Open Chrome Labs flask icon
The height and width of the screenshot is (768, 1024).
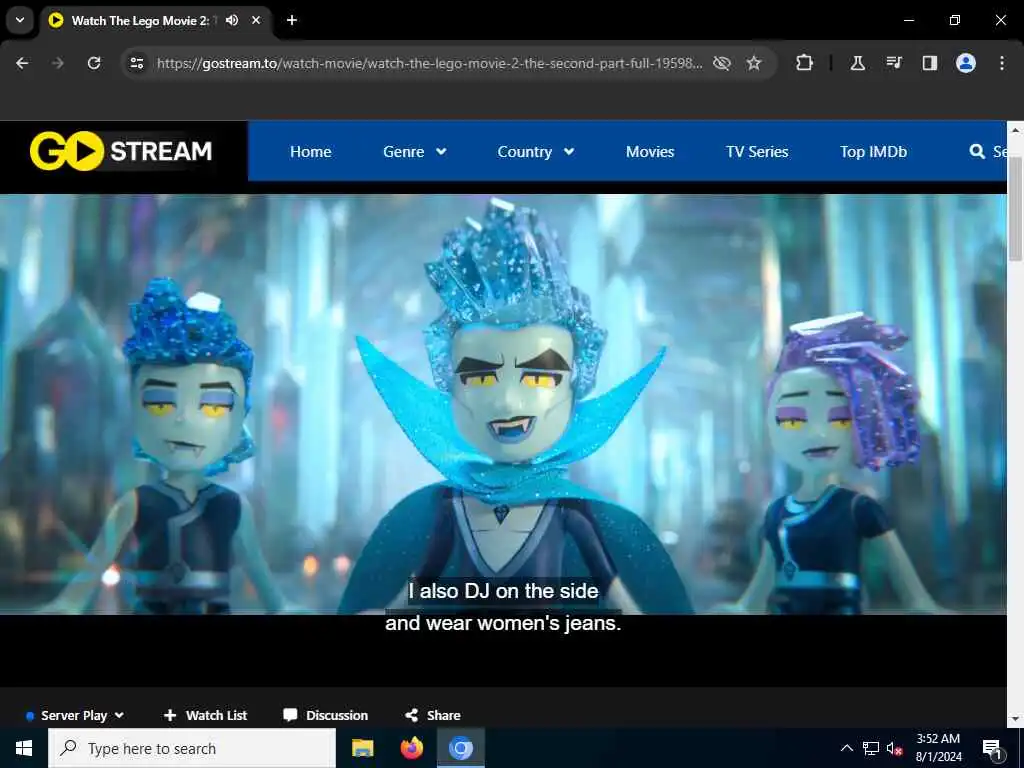857,63
